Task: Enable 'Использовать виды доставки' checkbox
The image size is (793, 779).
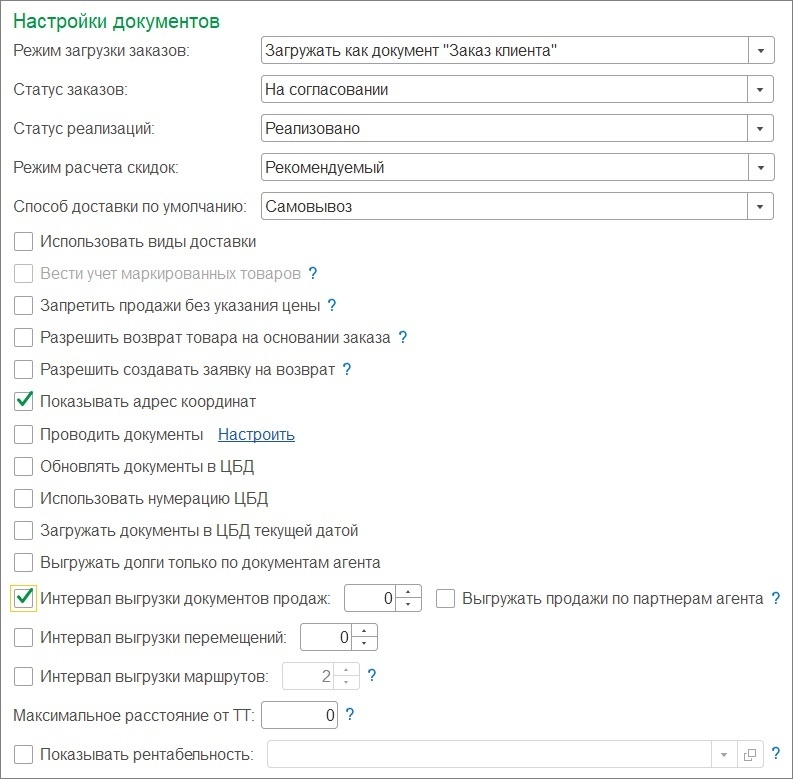Action: [x=25, y=241]
